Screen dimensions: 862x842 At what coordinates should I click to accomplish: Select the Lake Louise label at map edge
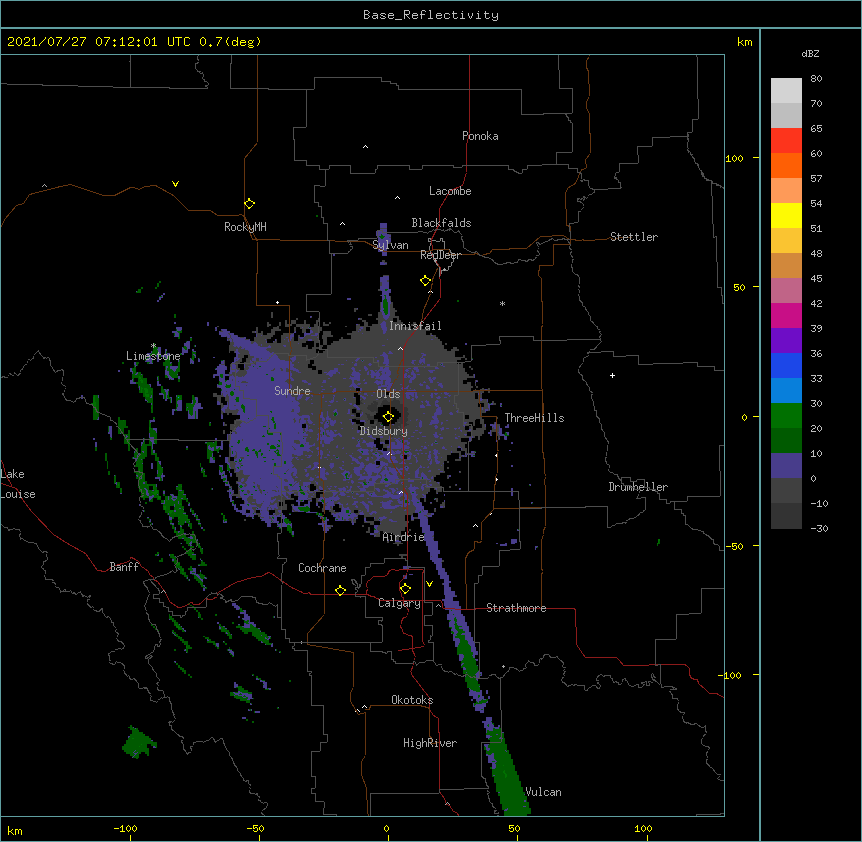pos(18,484)
